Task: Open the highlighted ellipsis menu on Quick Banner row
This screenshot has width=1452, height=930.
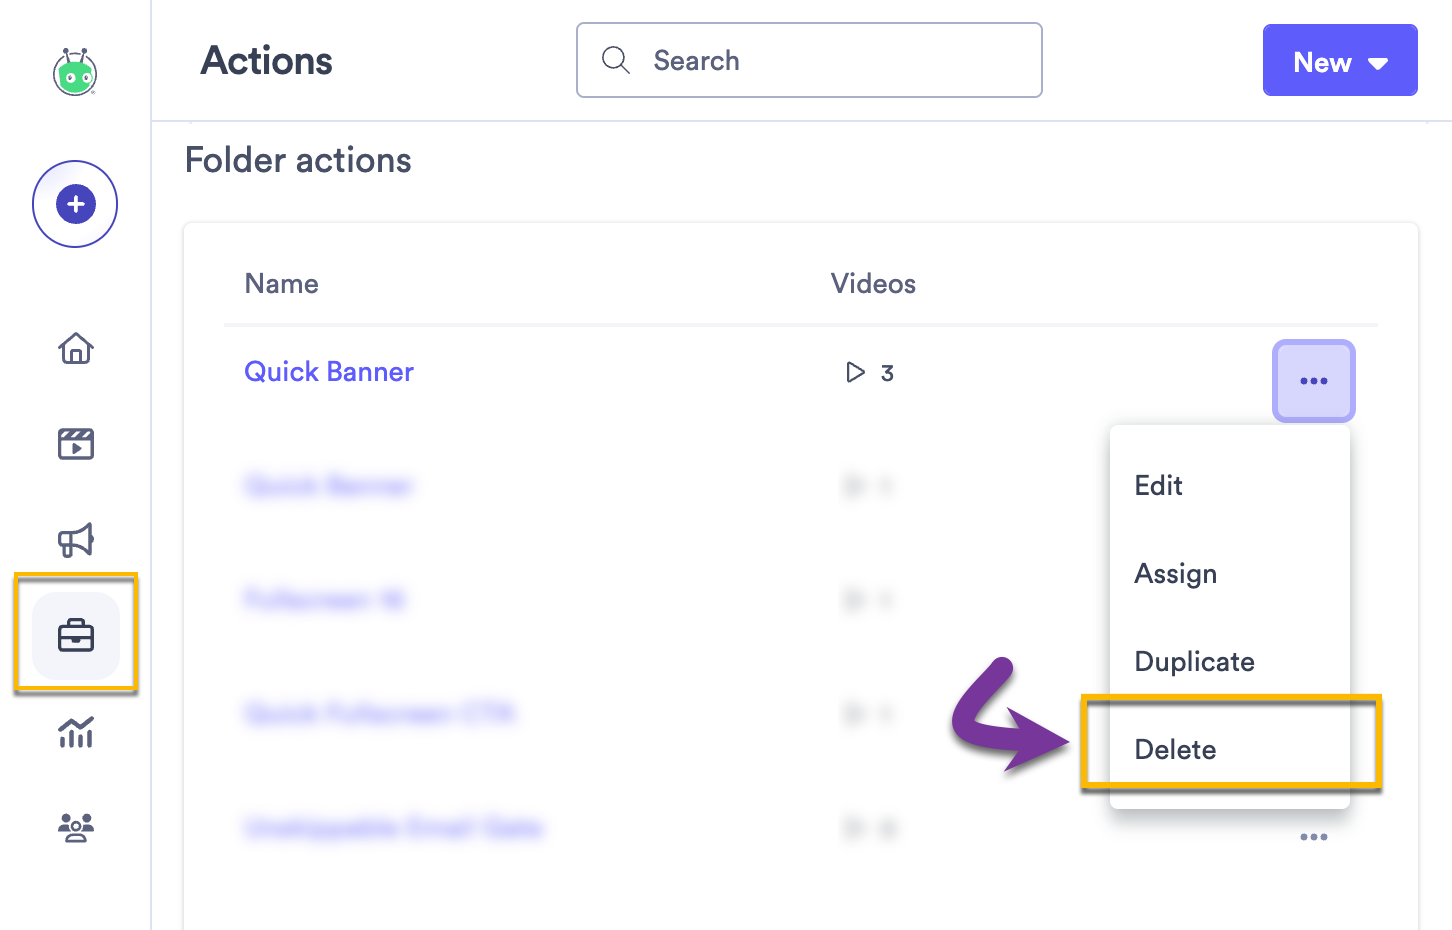Action: [1313, 380]
